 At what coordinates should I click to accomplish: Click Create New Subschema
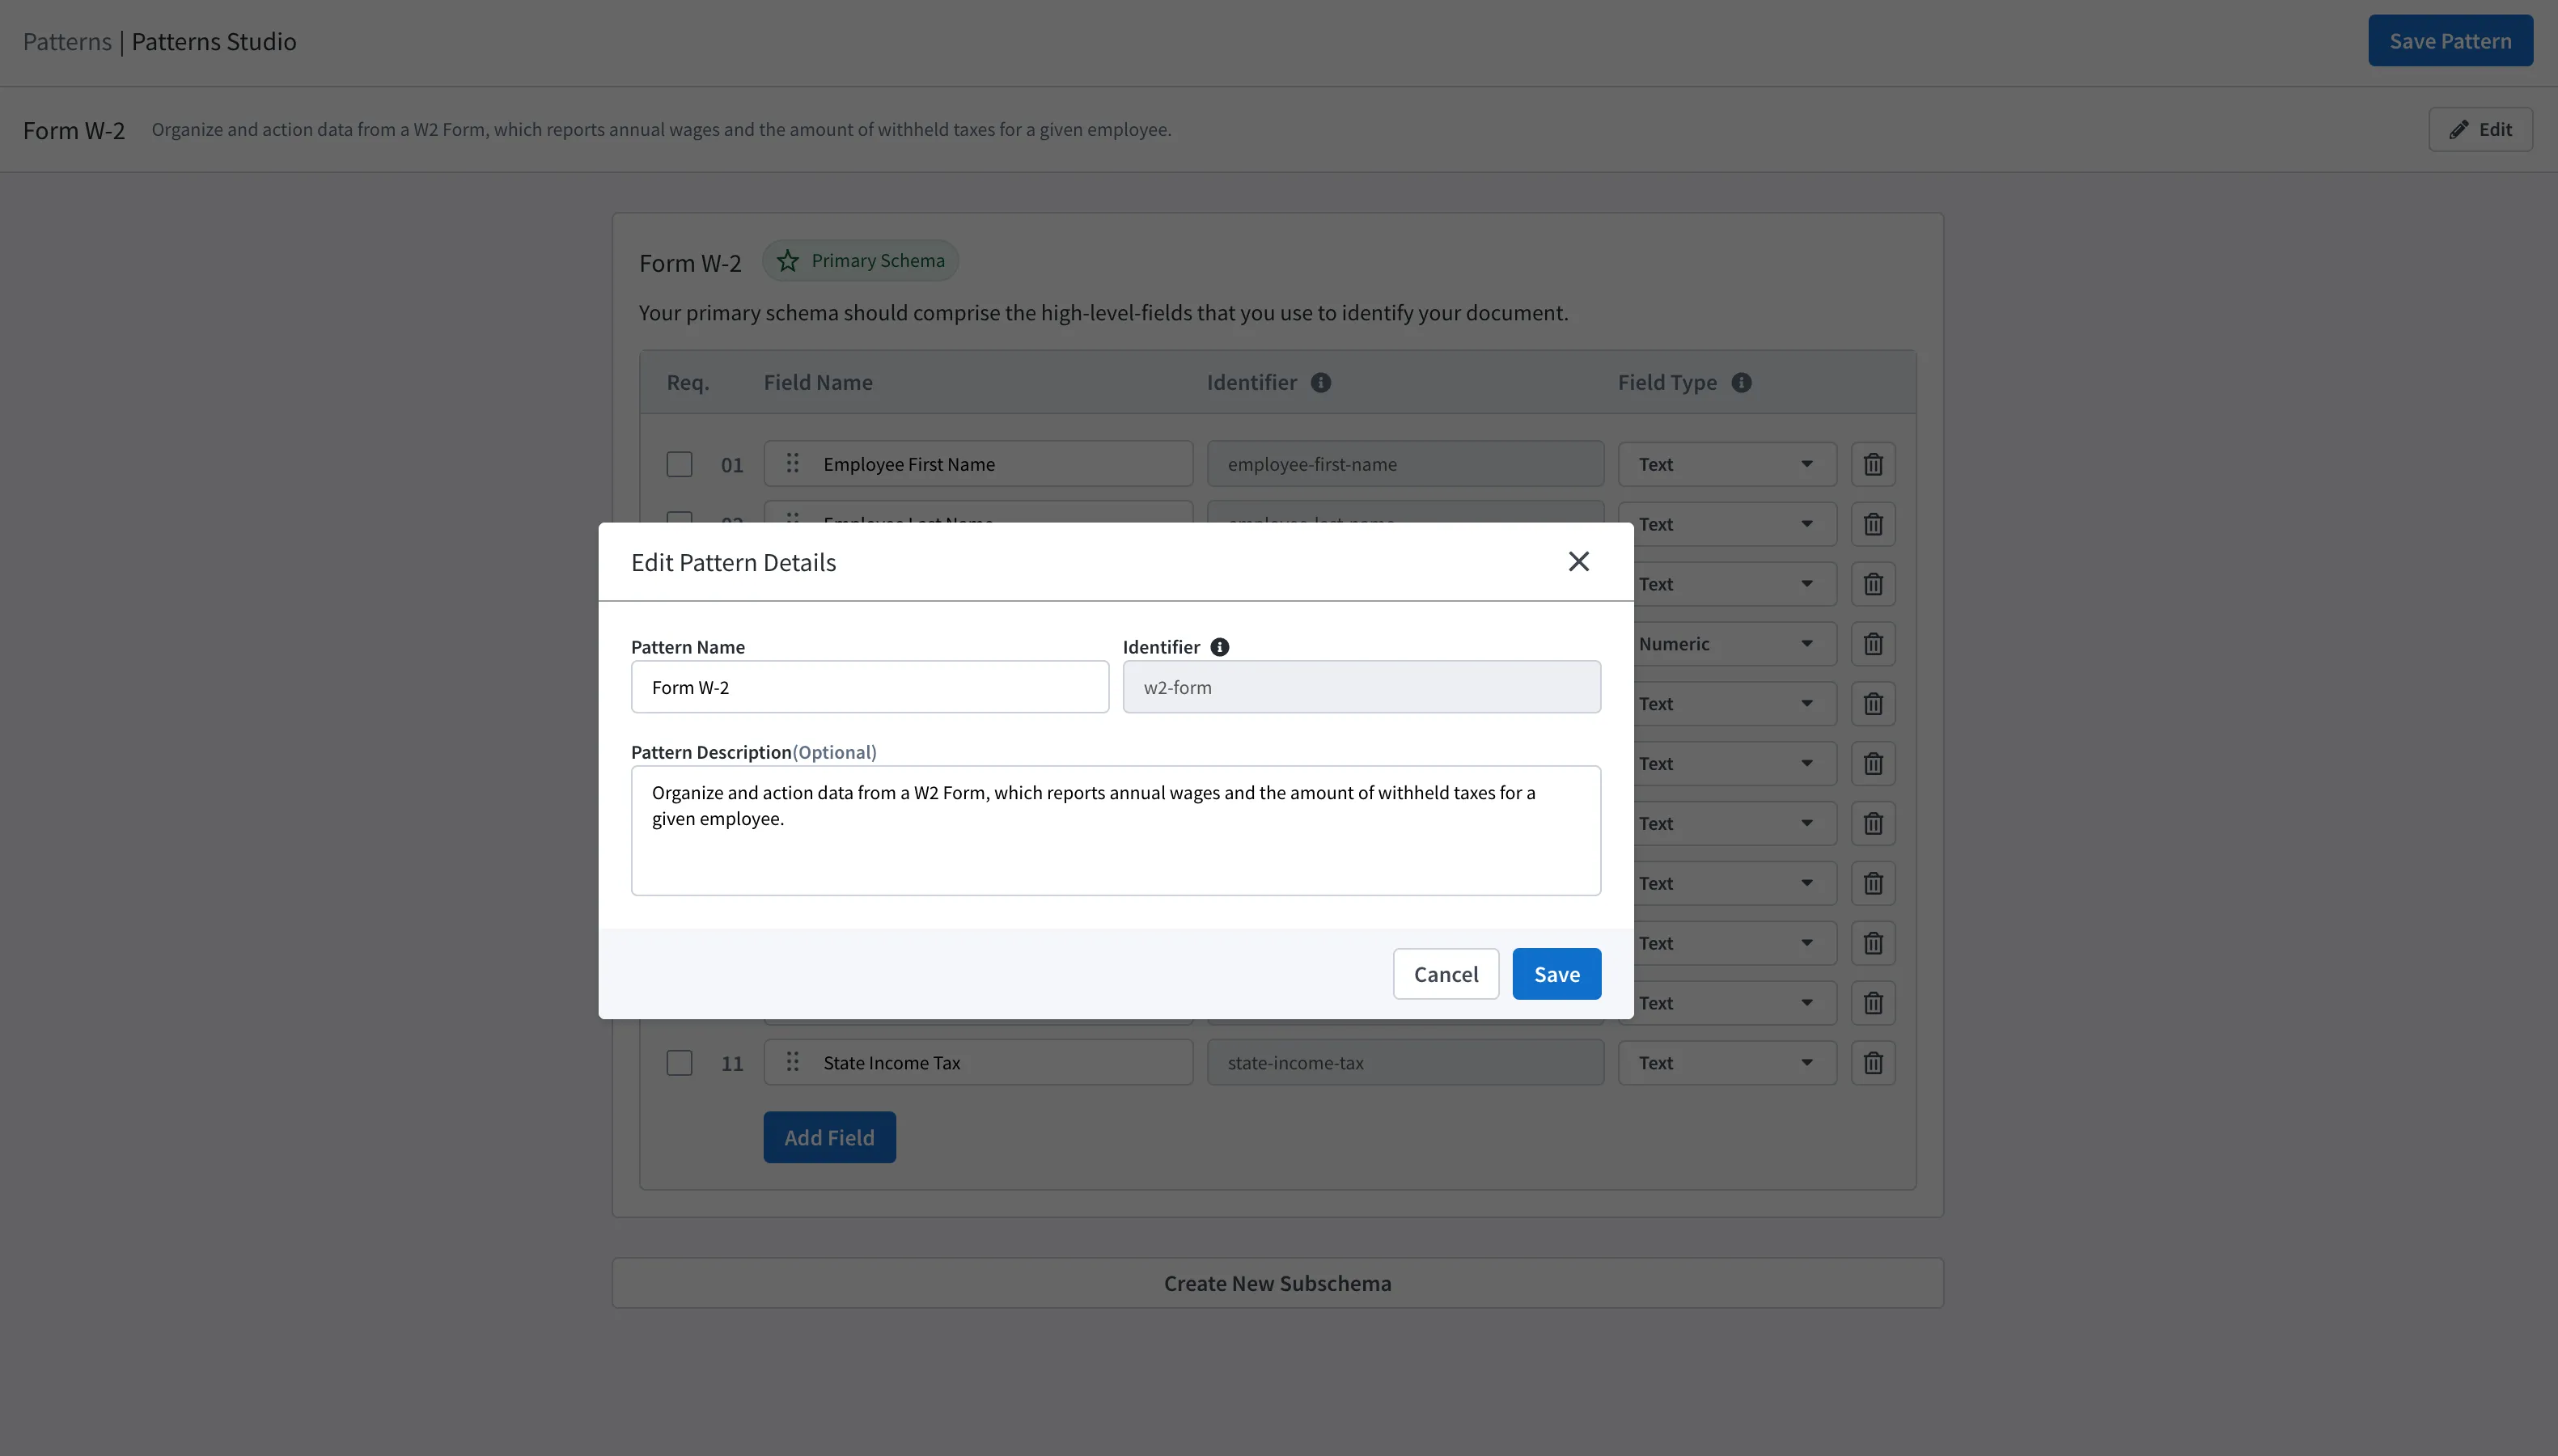[x=1277, y=1283]
